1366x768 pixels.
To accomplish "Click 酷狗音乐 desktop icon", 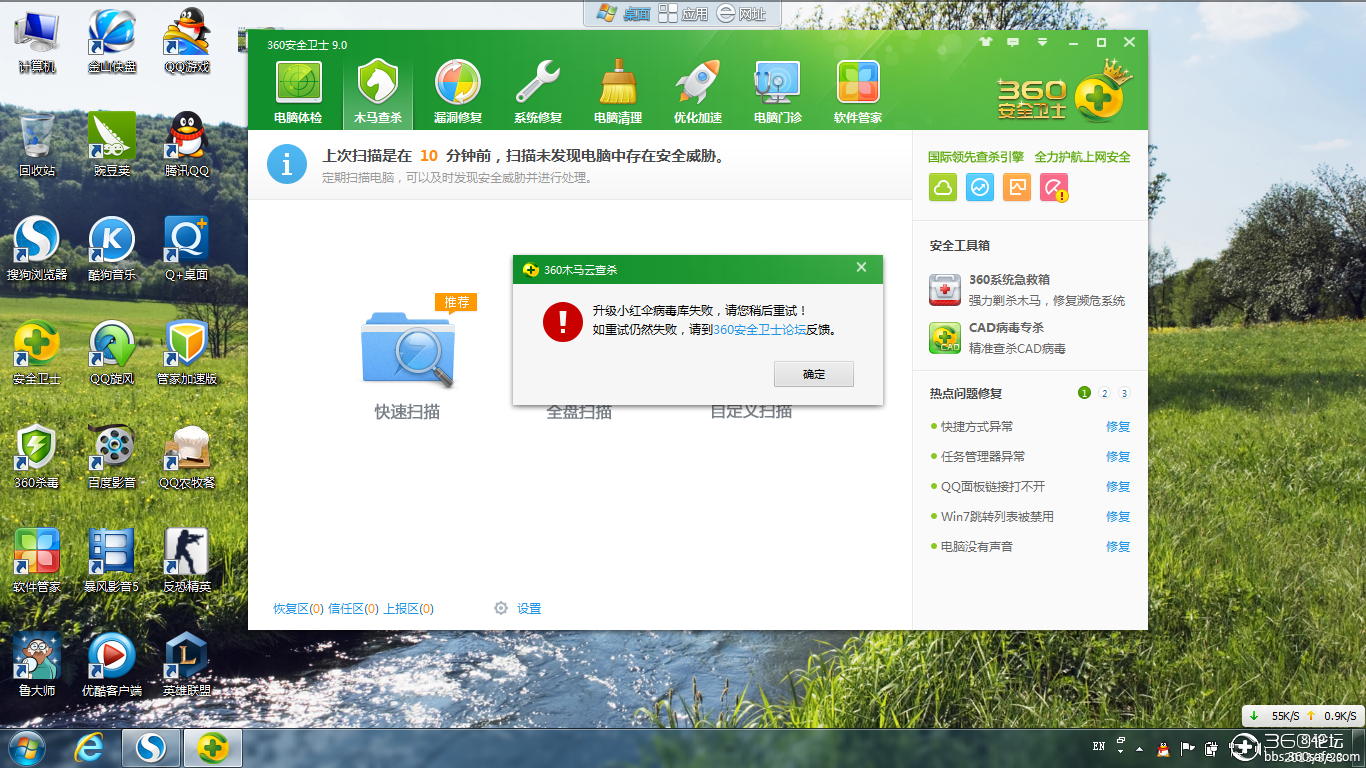I will point(112,249).
